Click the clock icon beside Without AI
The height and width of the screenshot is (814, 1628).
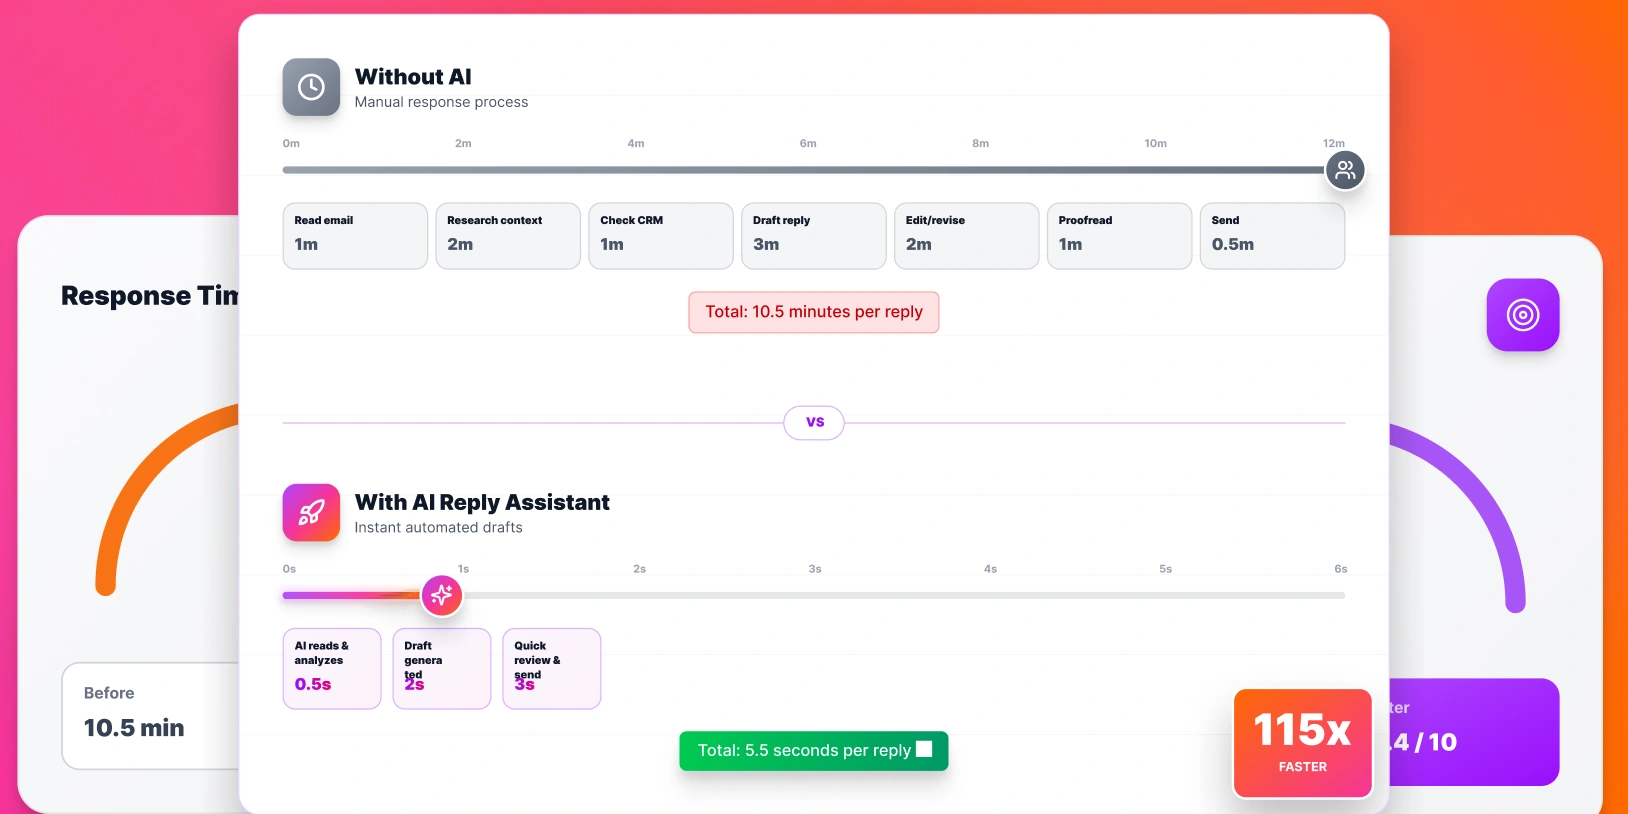coord(311,87)
